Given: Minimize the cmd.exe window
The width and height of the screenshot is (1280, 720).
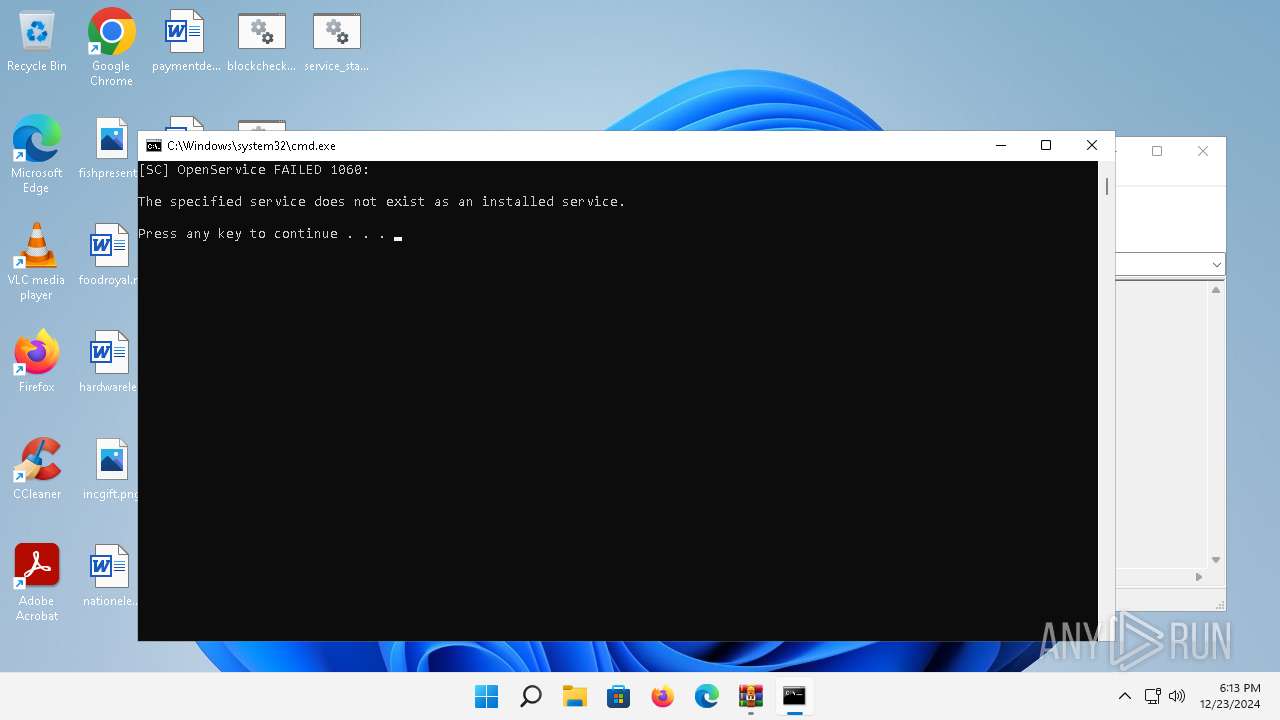Looking at the screenshot, I should click(x=1000, y=146).
